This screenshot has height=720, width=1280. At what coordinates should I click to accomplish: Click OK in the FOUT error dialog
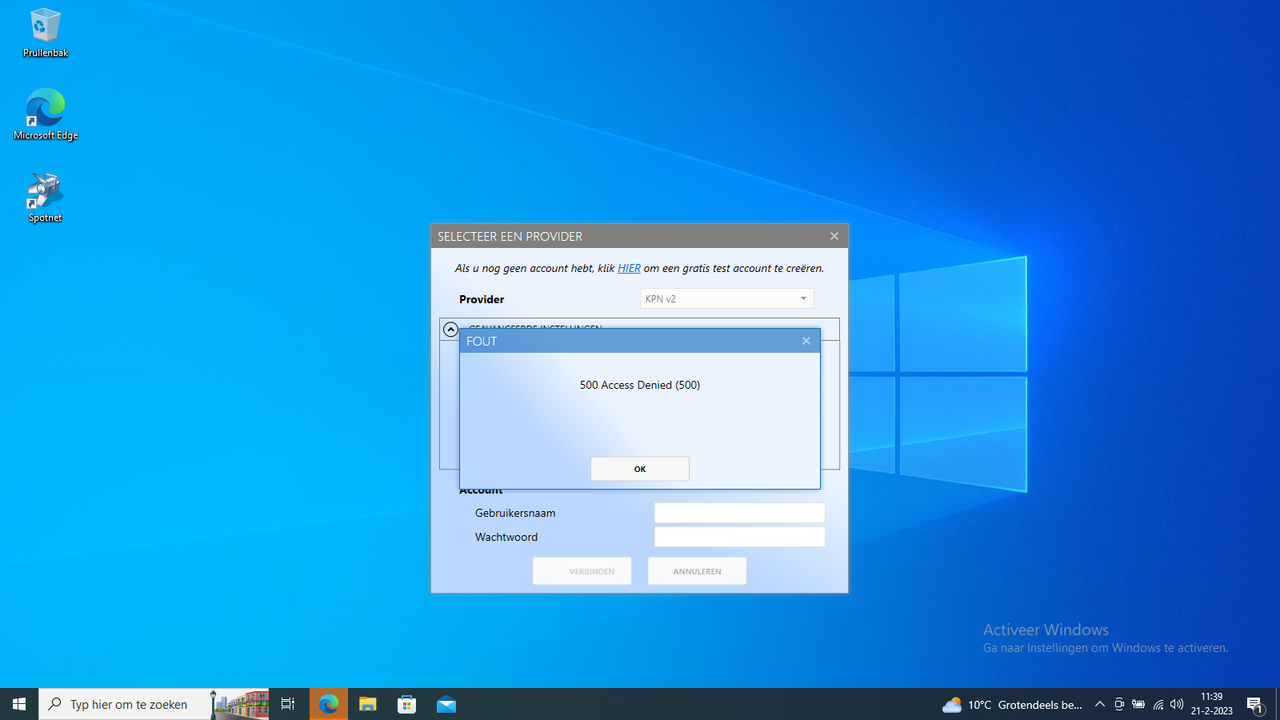click(640, 469)
